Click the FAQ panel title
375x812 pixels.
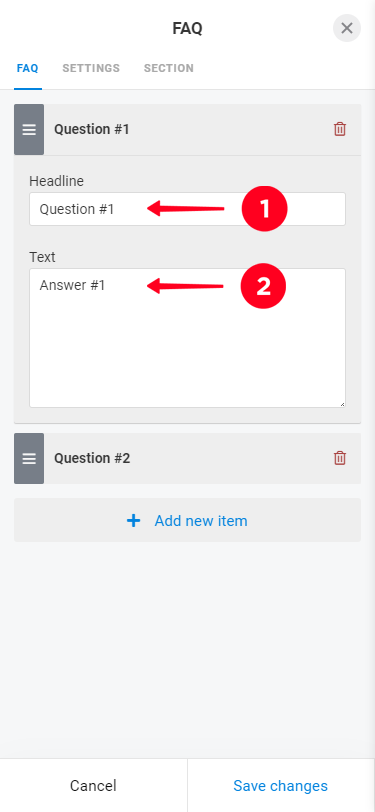tap(188, 28)
